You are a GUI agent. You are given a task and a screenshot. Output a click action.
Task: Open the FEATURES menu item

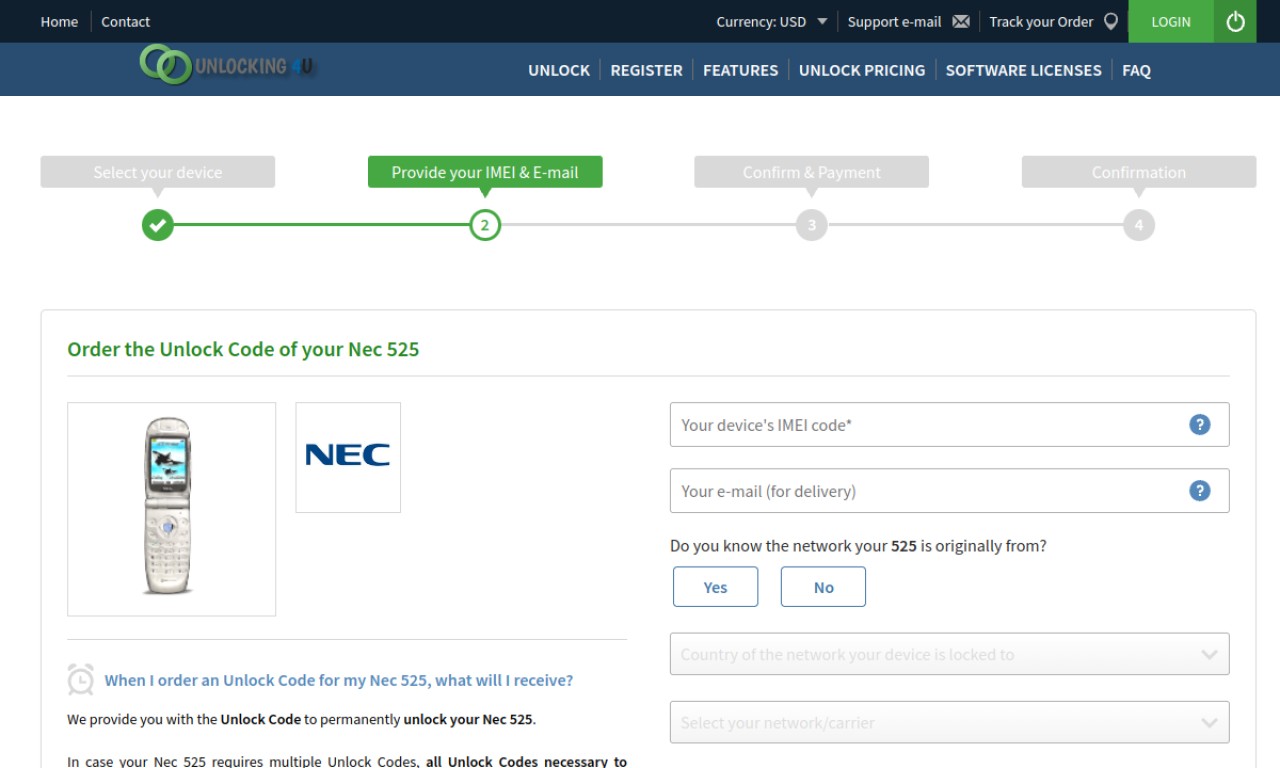tap(740, 70)
